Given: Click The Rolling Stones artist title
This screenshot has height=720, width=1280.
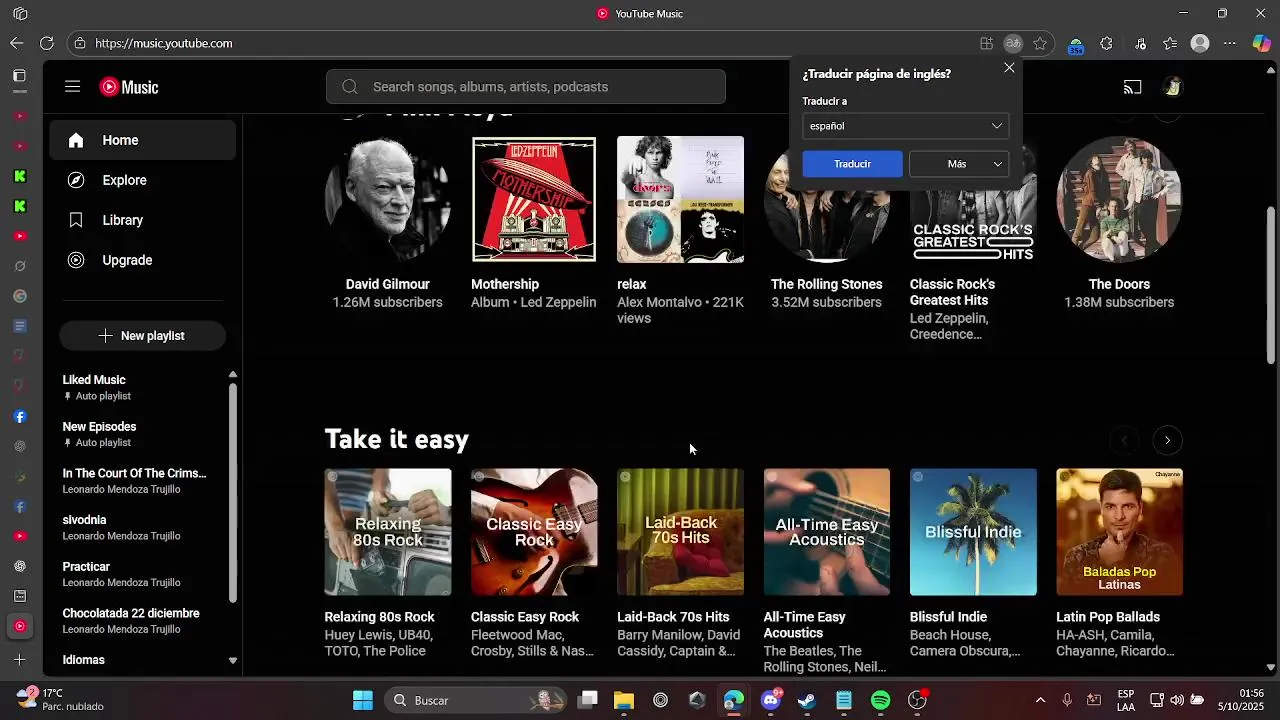Looking at the screenshot, I should click(x=826, y=284).
